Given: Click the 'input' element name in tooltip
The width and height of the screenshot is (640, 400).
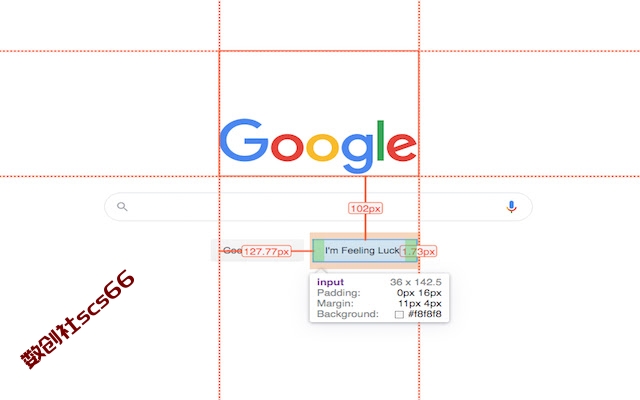Looking at the screenshot, I should tap(330, 282).
